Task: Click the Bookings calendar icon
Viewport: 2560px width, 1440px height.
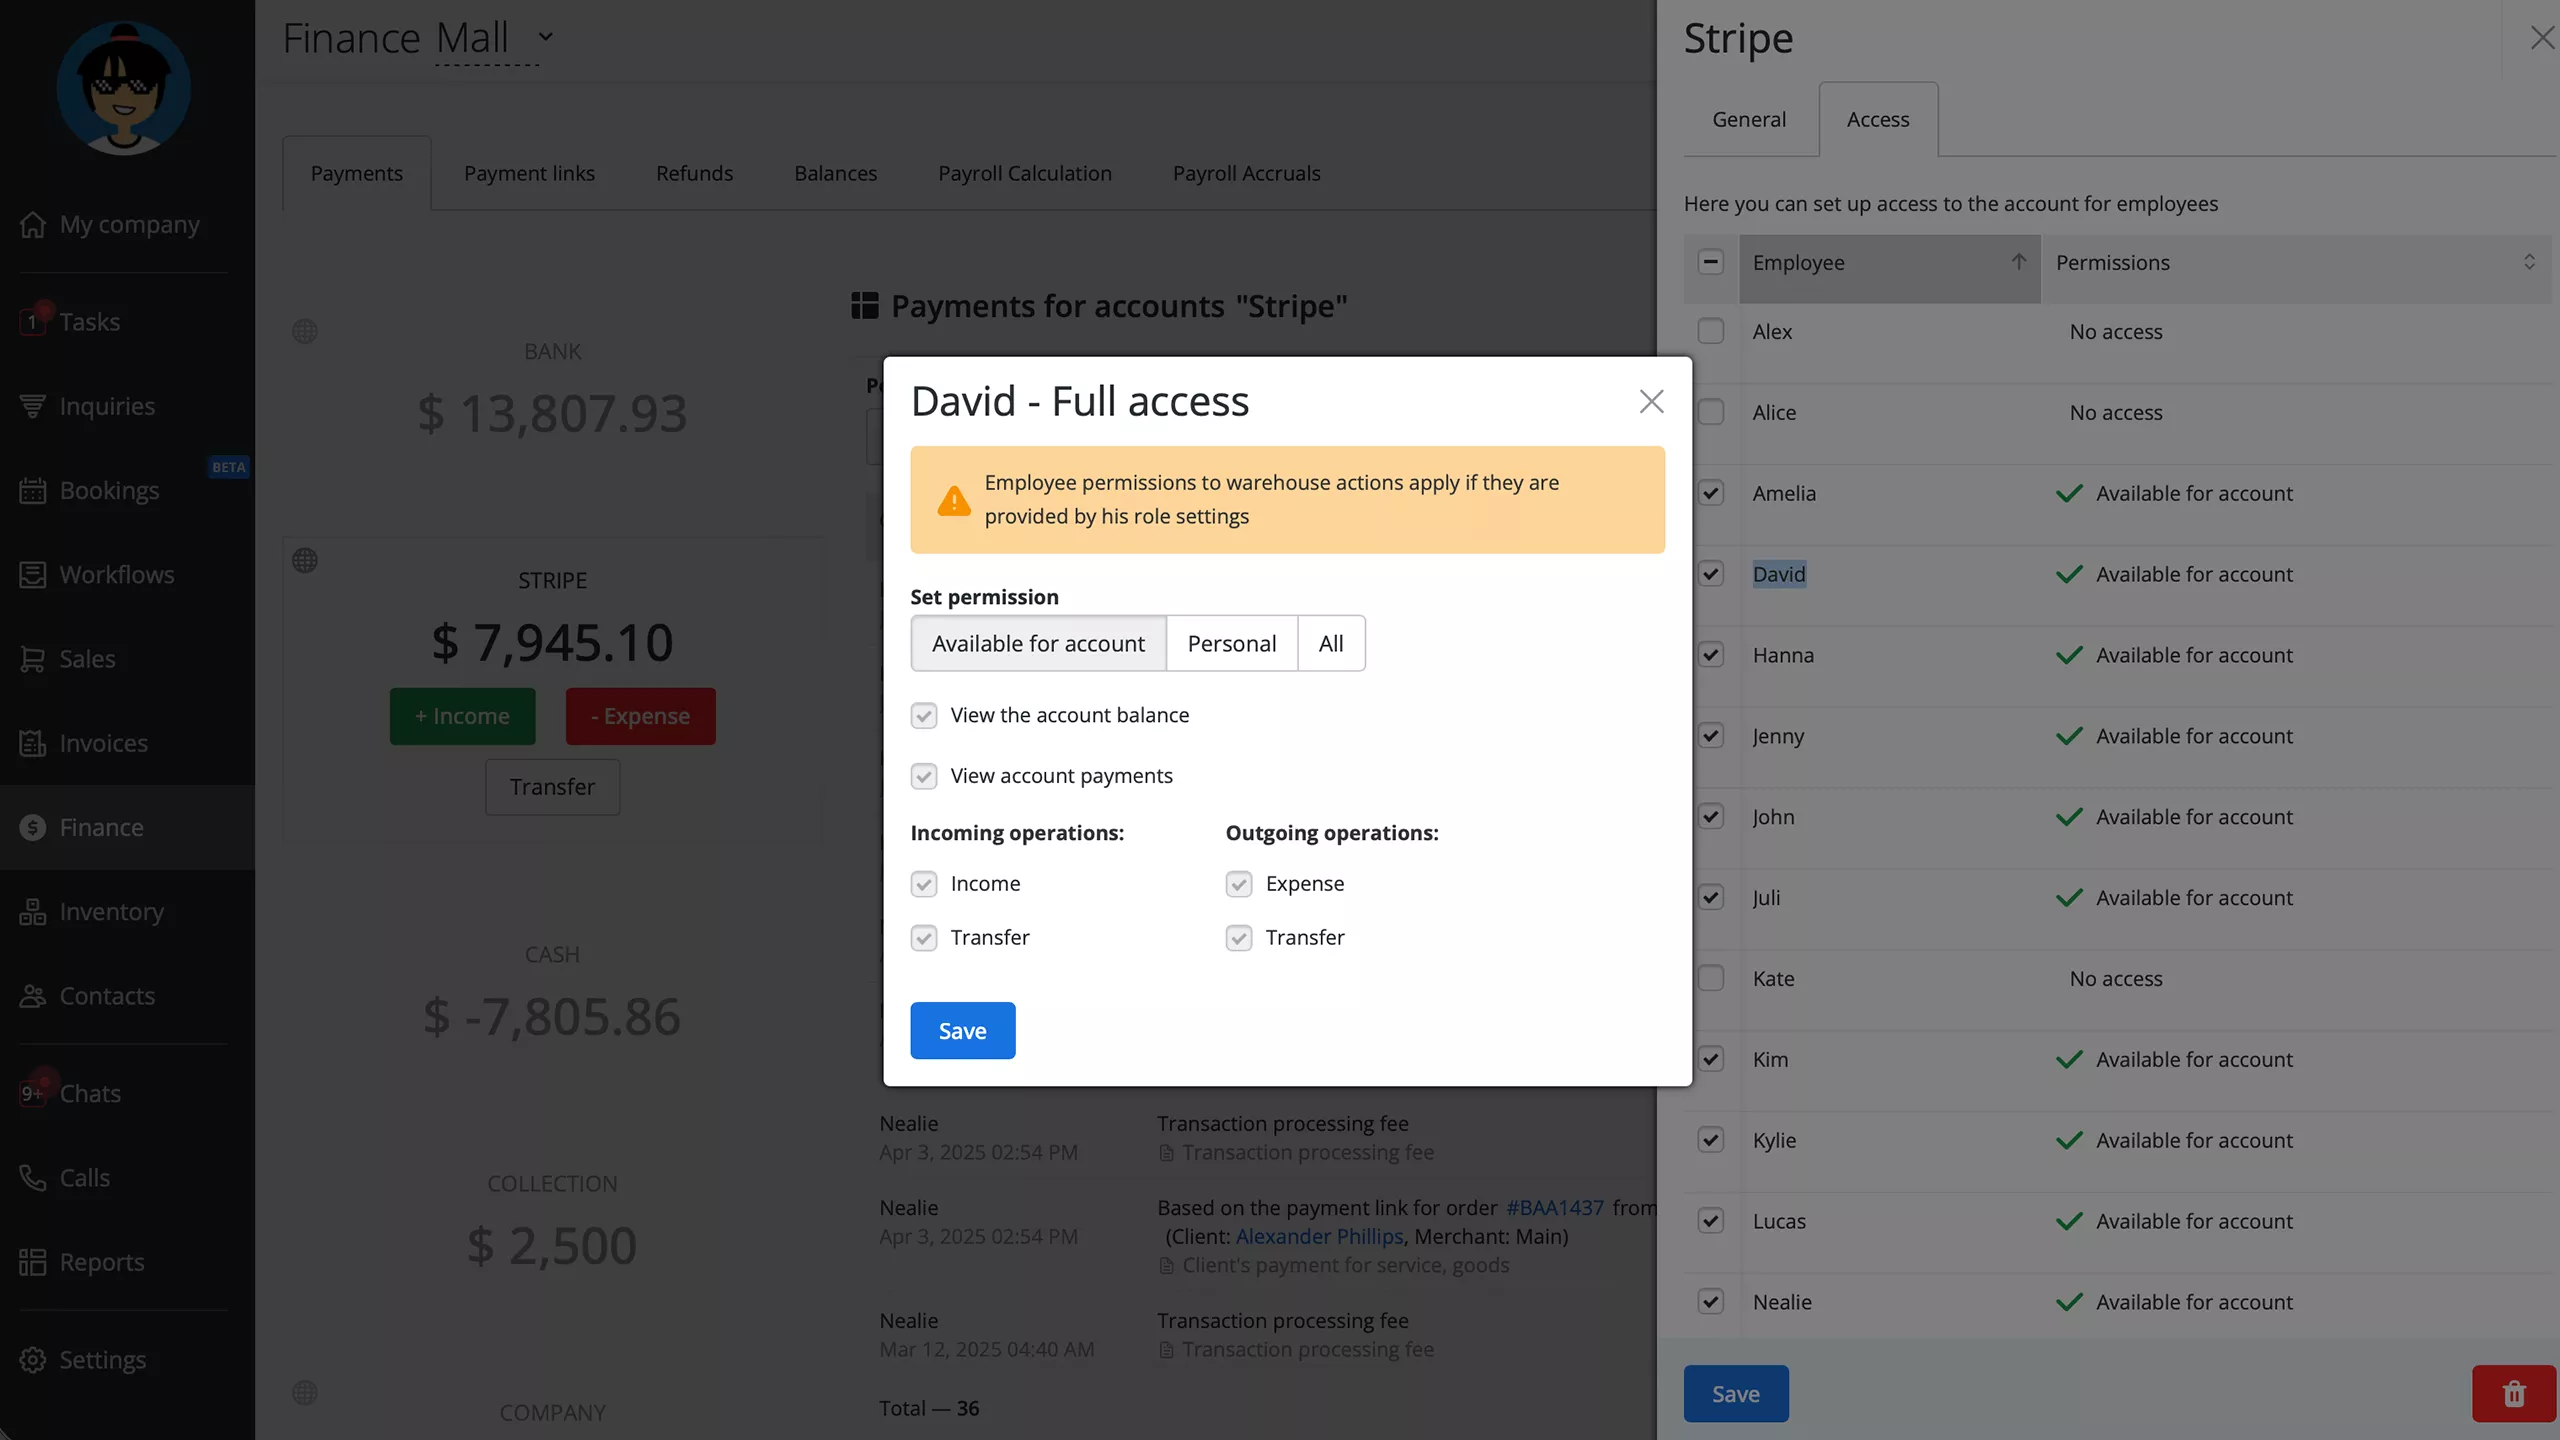Action: [x=32, y=491]
